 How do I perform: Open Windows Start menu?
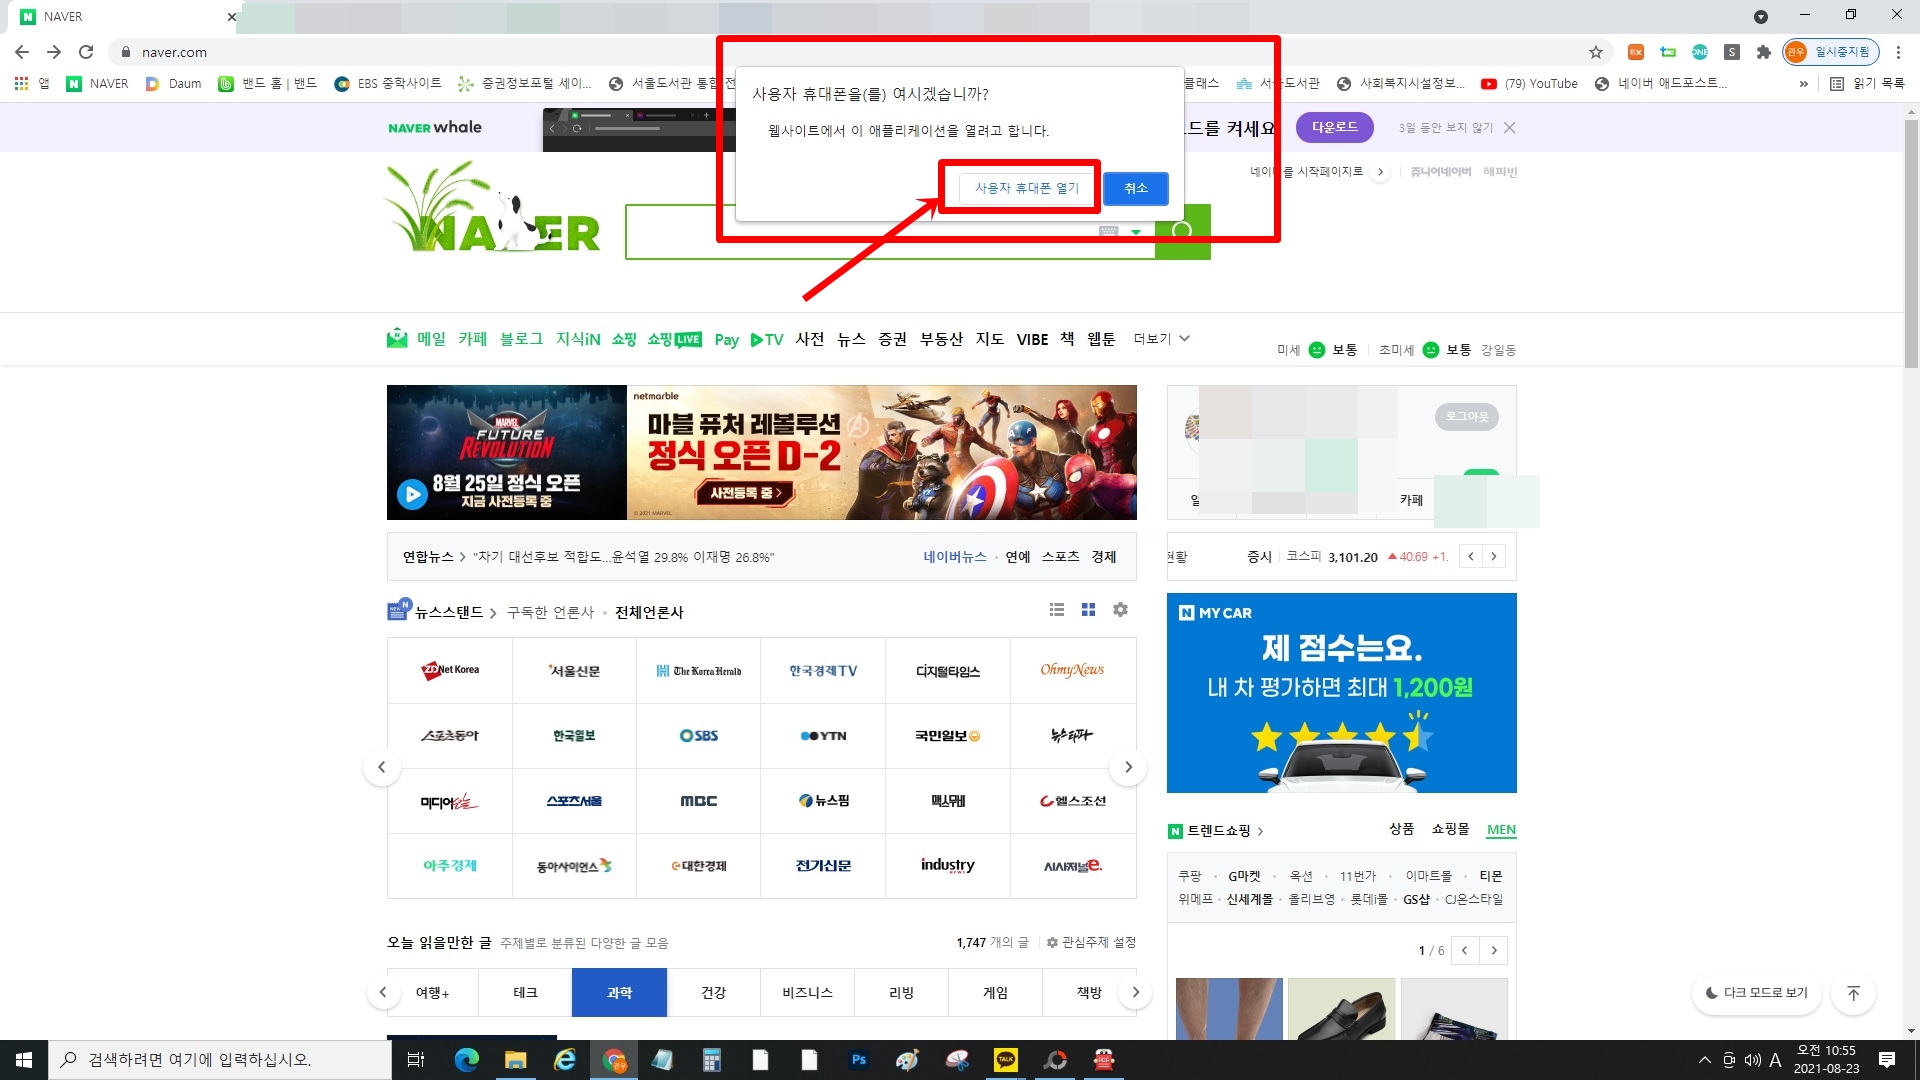click(24, 1060)
